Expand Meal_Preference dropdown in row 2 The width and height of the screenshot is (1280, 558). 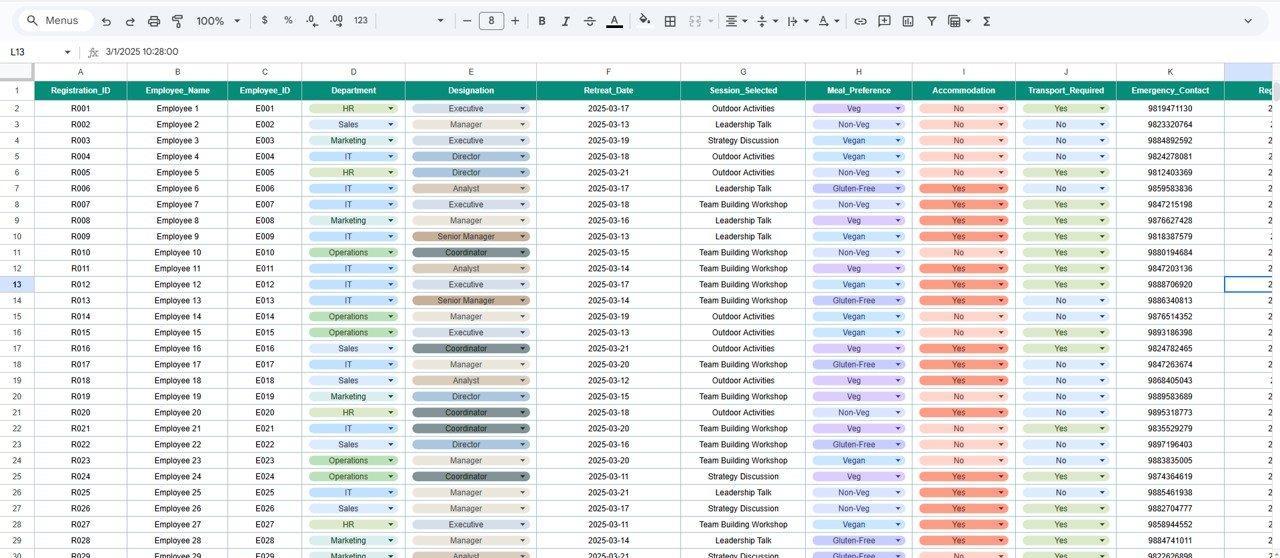898,109
